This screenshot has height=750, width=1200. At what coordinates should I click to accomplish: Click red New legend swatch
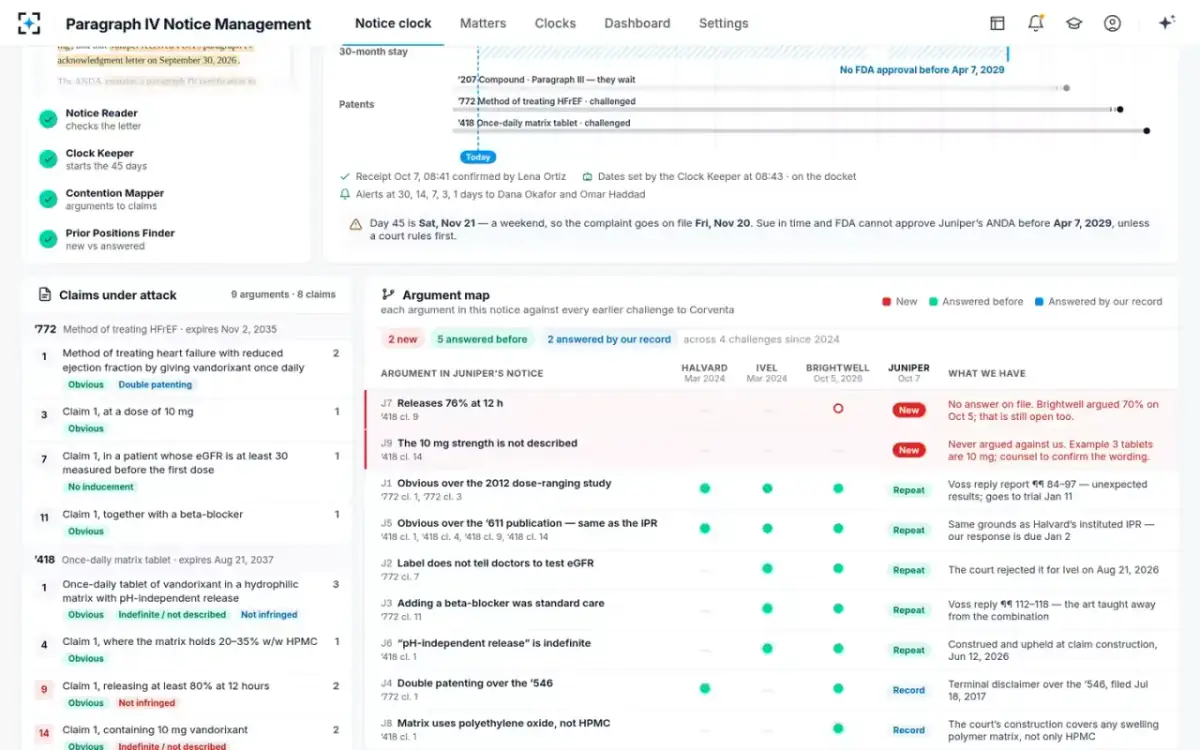(886, 301)
